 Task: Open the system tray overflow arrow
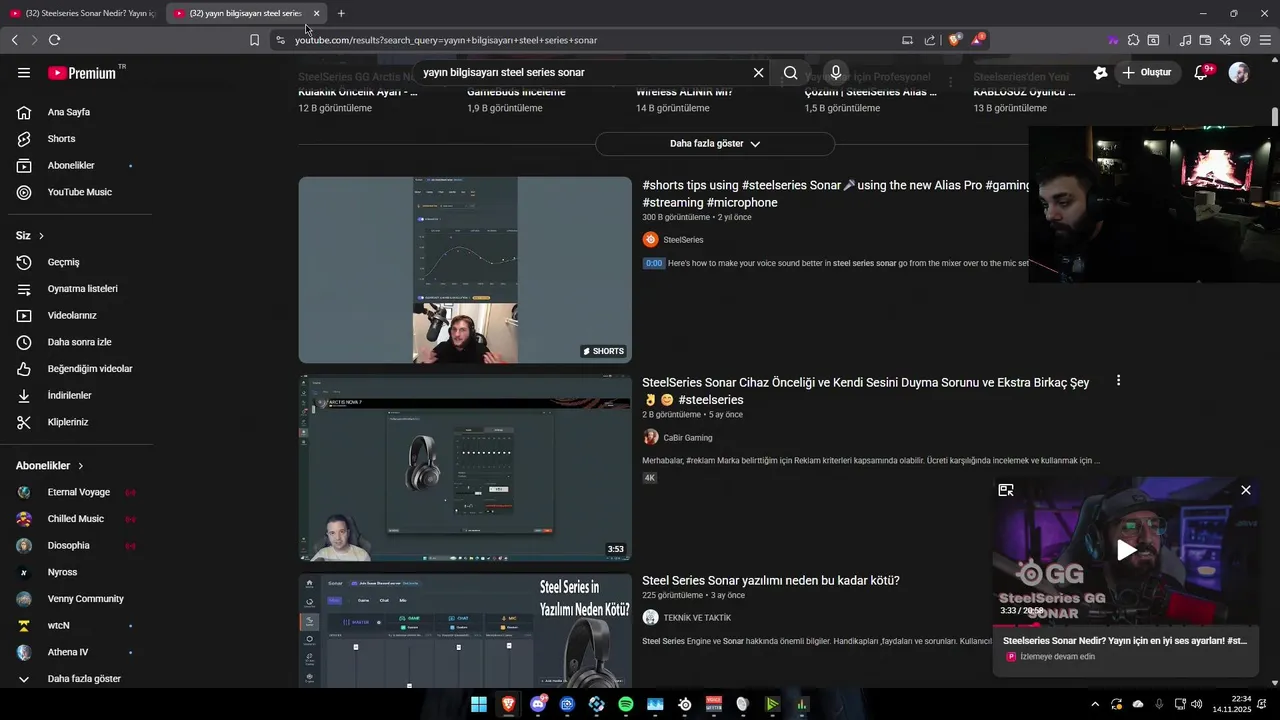point(1095,704)
